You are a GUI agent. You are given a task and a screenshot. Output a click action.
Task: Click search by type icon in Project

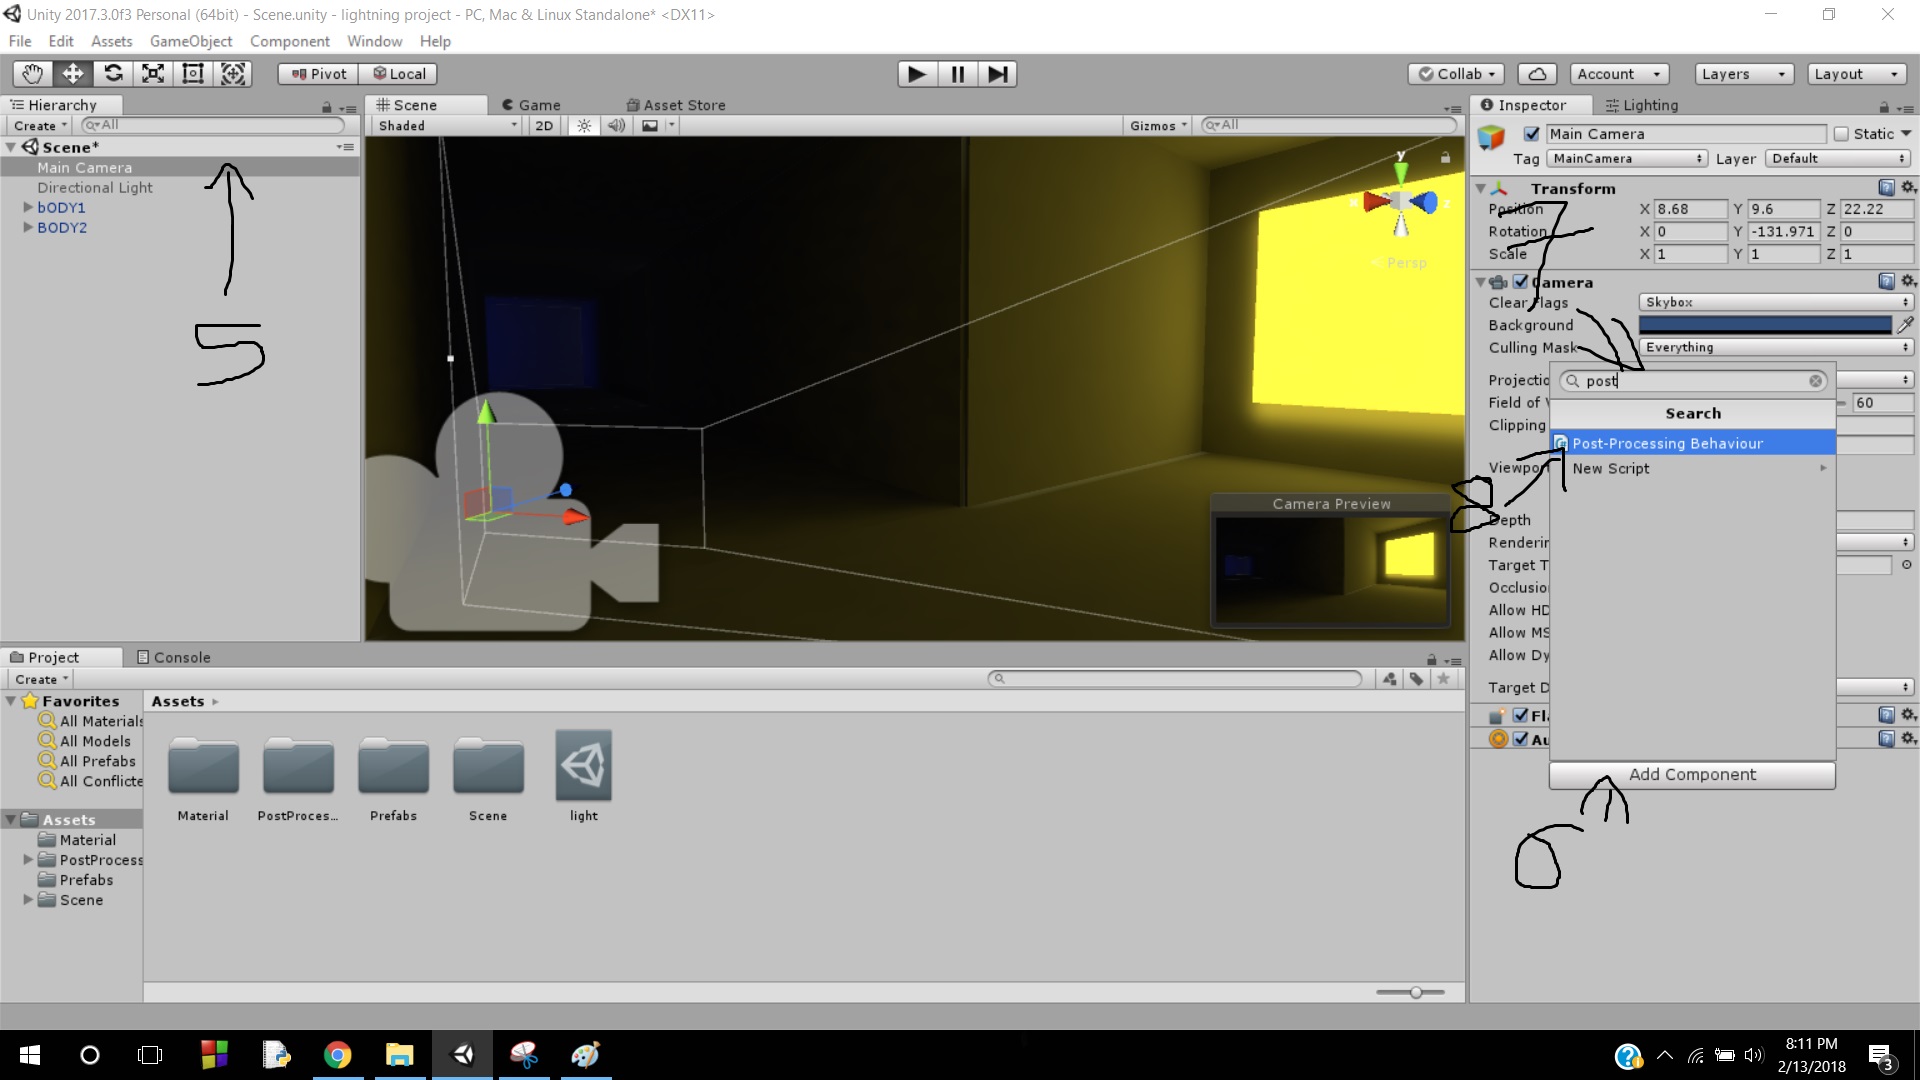1390,679
